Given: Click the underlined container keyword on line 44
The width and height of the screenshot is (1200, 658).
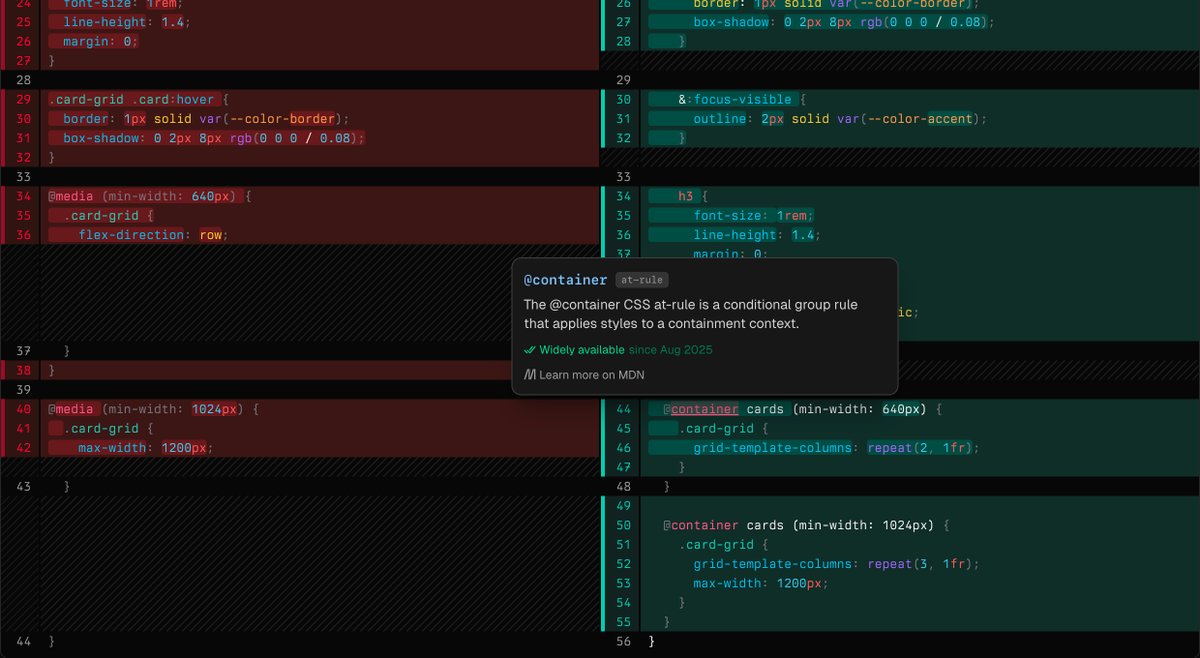Looking at the screenshot, I should (705, 409).
